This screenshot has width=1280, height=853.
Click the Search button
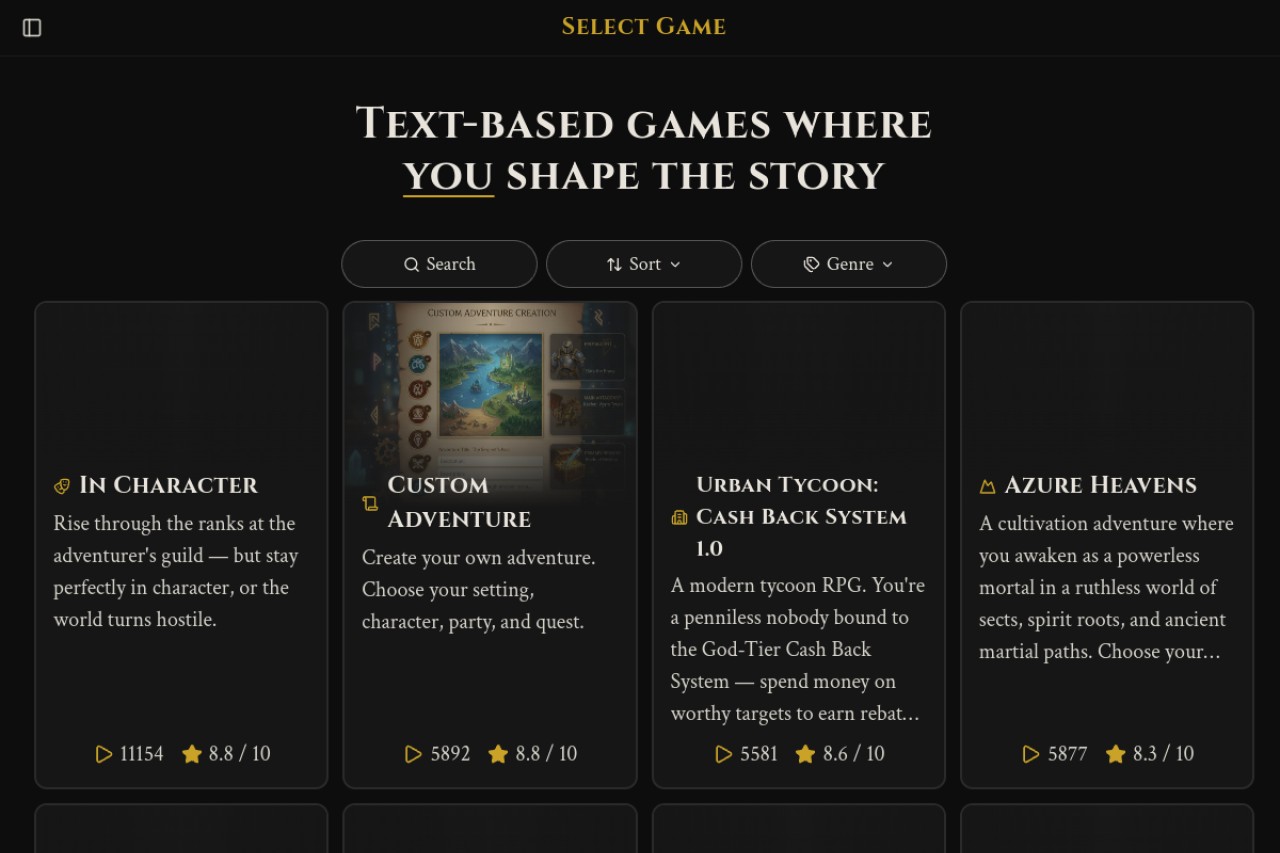tap(439, 264)
